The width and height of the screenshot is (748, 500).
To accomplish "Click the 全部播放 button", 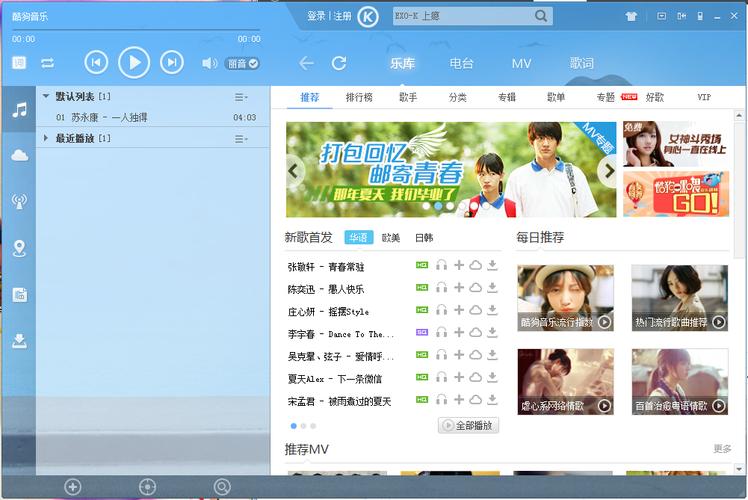I will [x=468, y=425].
